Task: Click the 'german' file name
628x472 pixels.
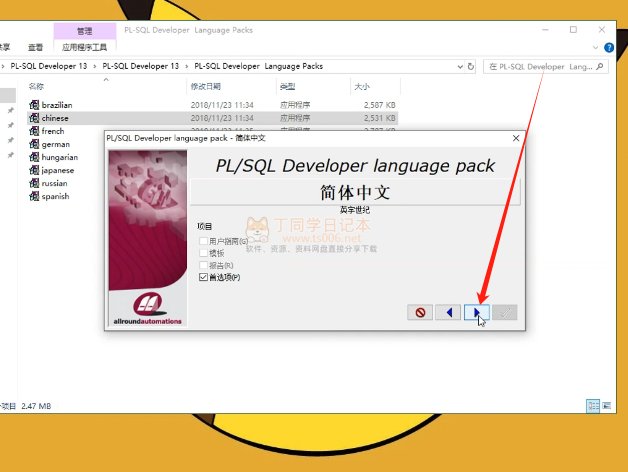Action: 56,144
